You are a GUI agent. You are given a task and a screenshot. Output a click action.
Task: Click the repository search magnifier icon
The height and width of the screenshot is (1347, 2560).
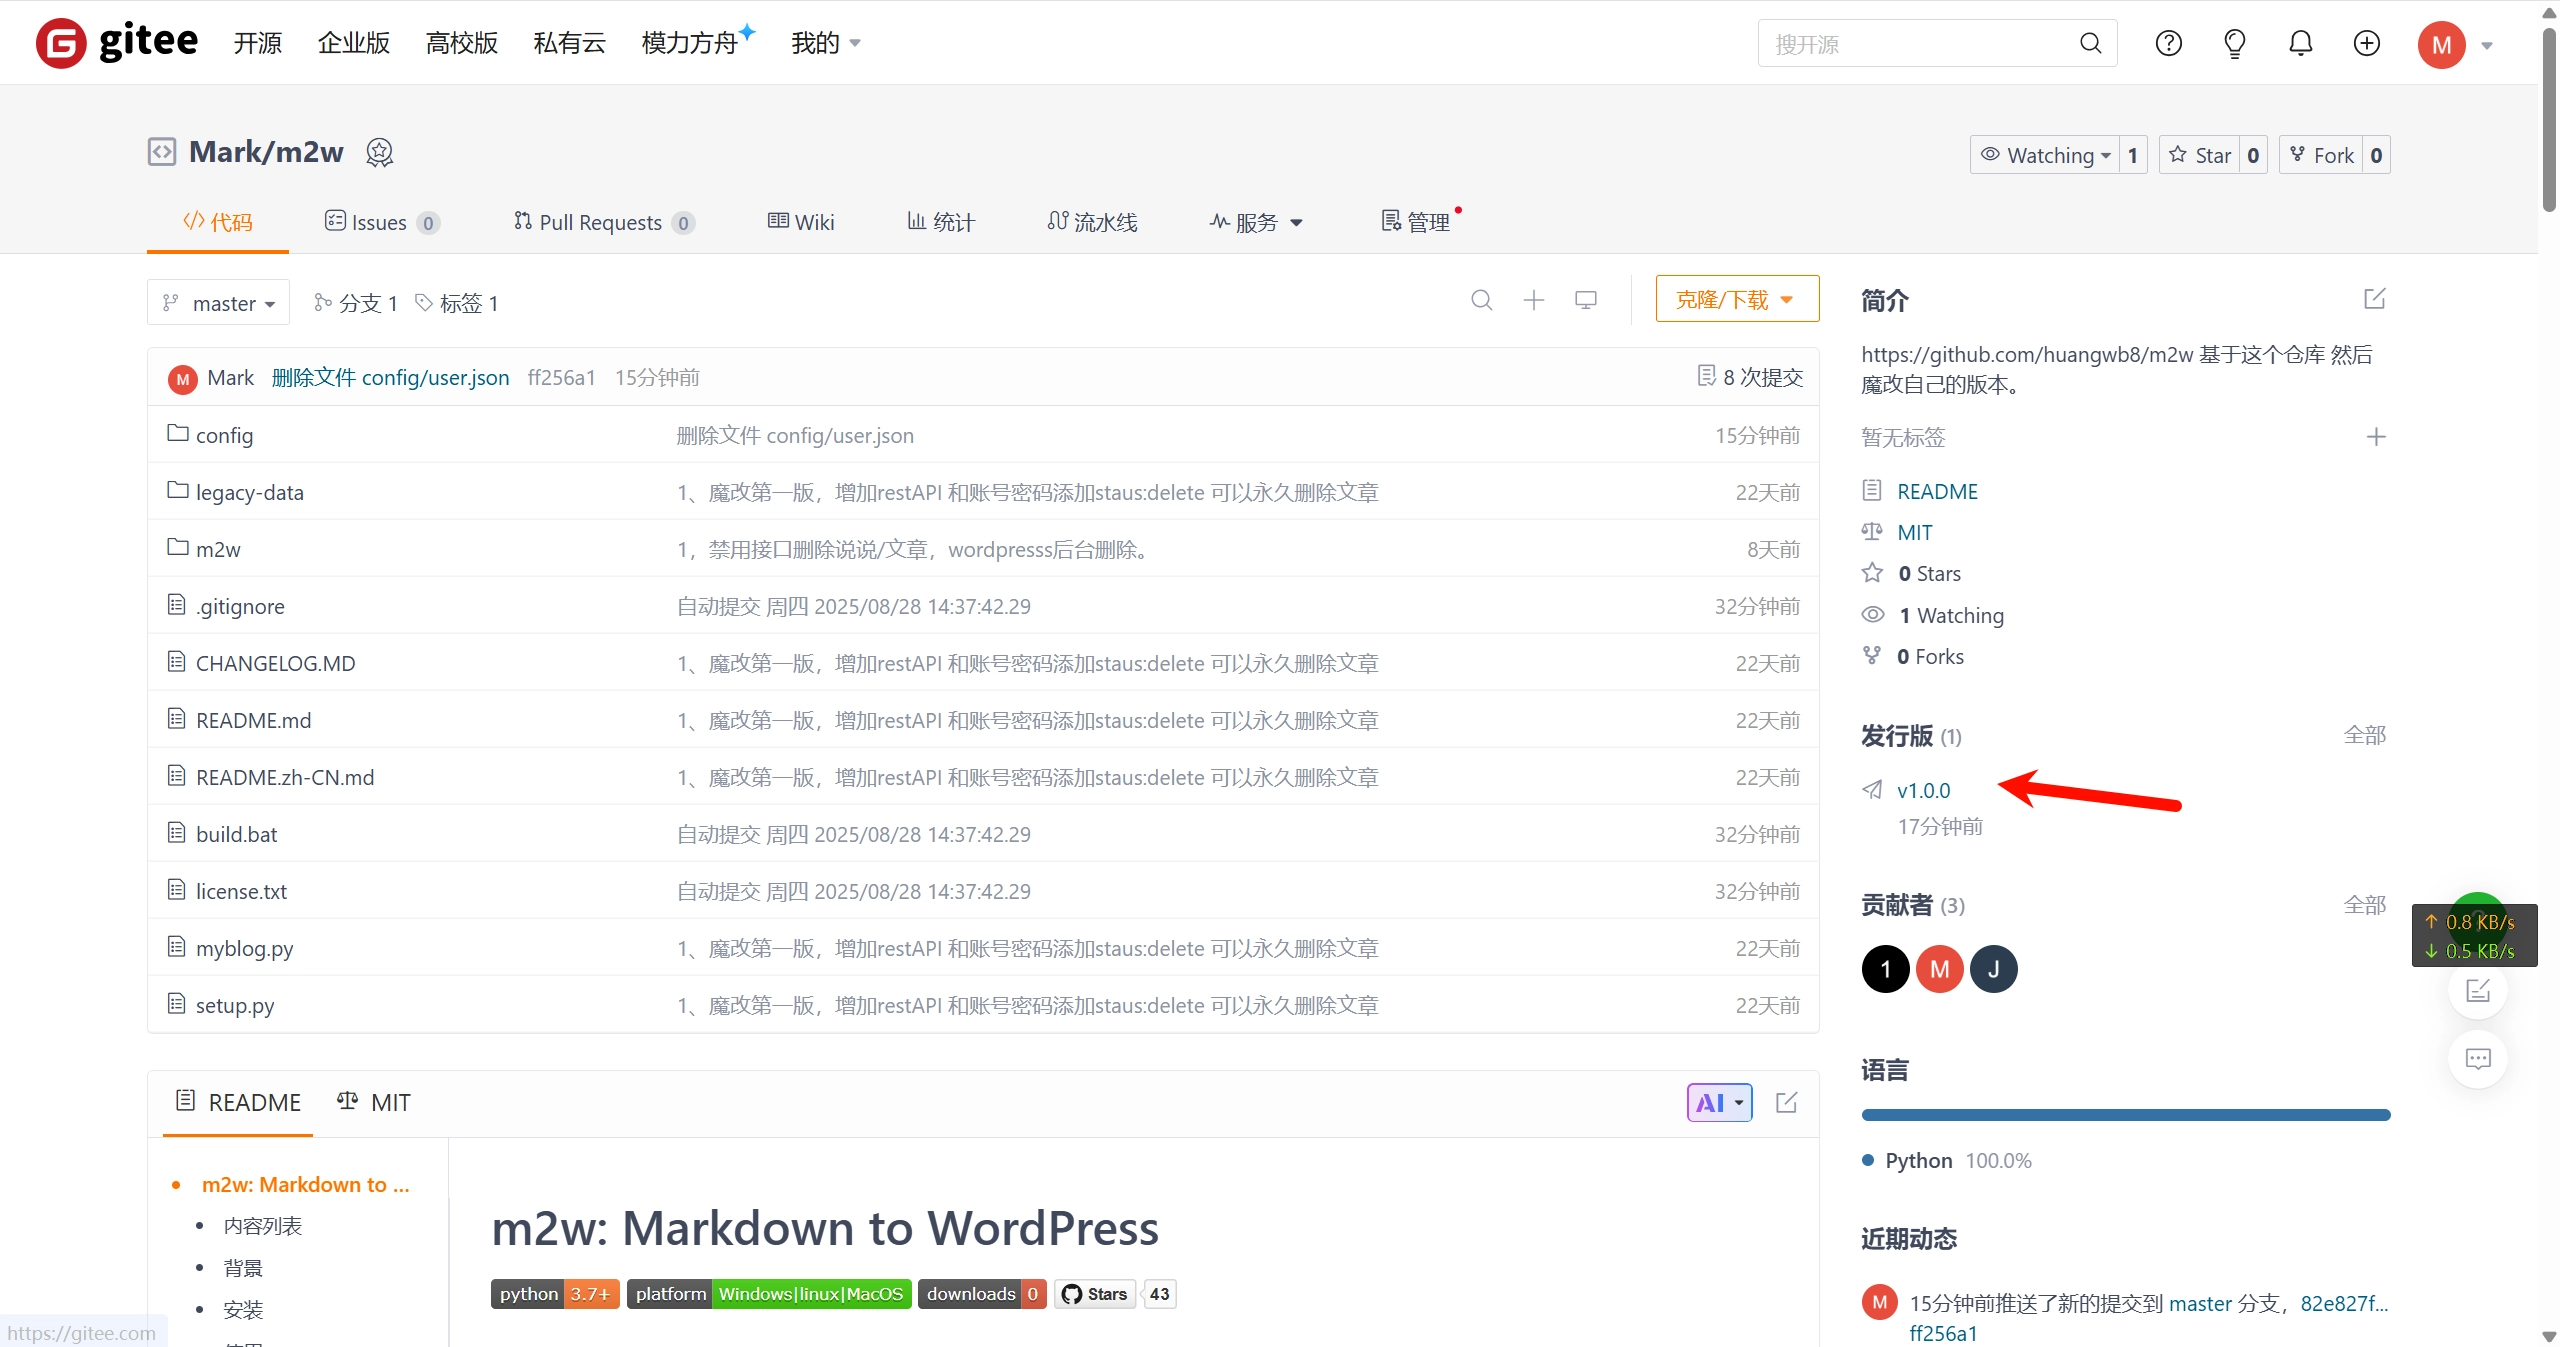click(1482, 300)
